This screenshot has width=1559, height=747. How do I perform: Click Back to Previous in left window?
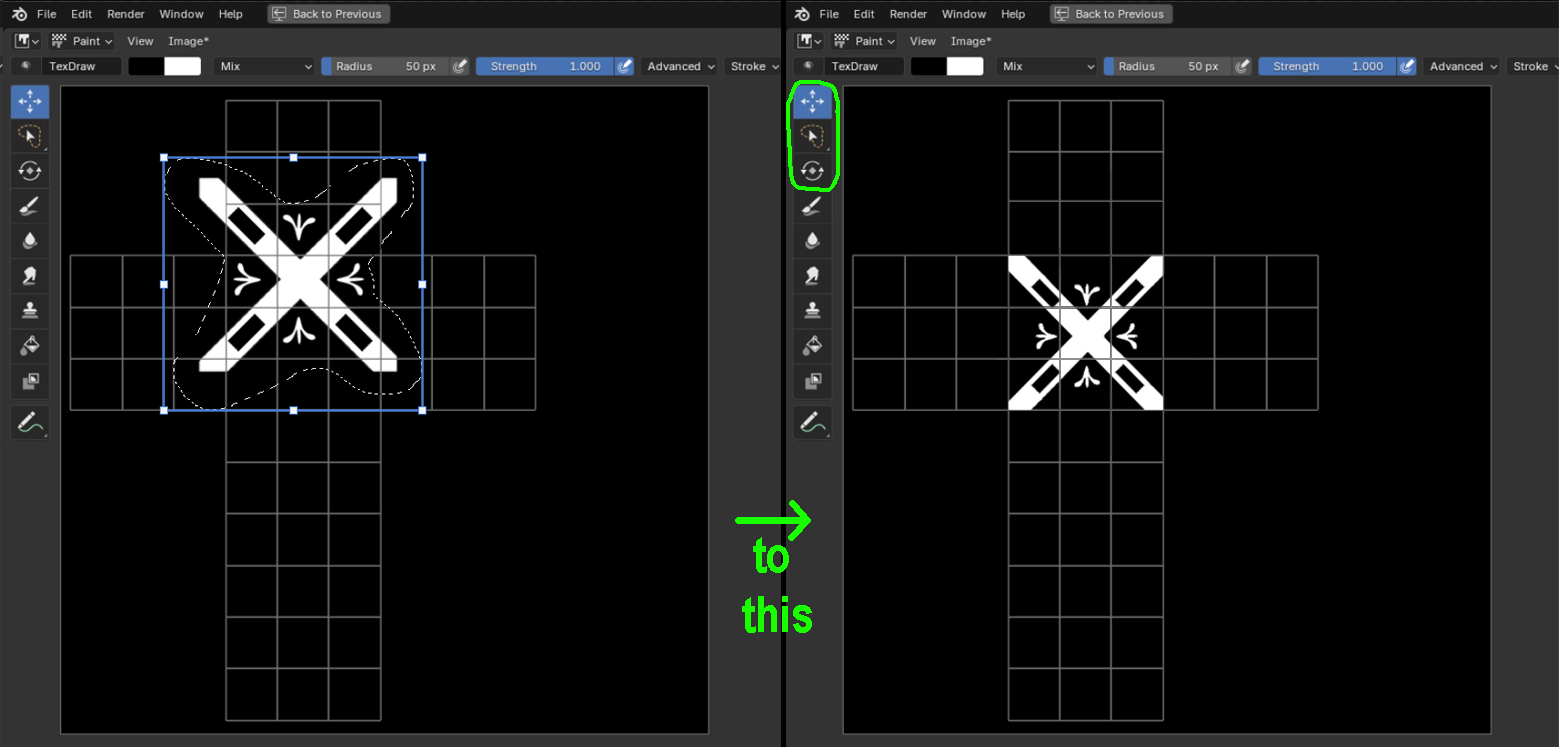[329, 14]
